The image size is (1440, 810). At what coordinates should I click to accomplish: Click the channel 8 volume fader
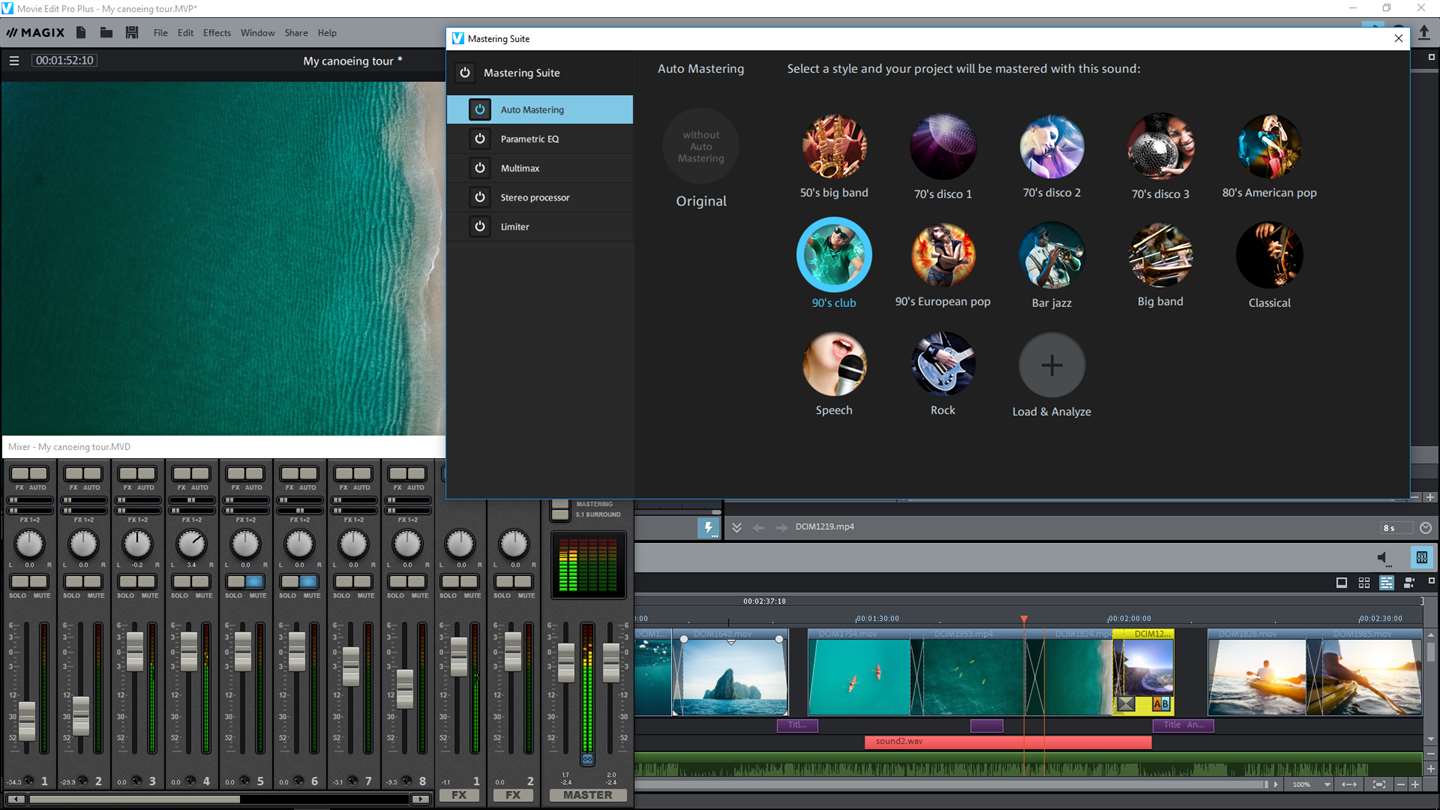tap(405, 687)
